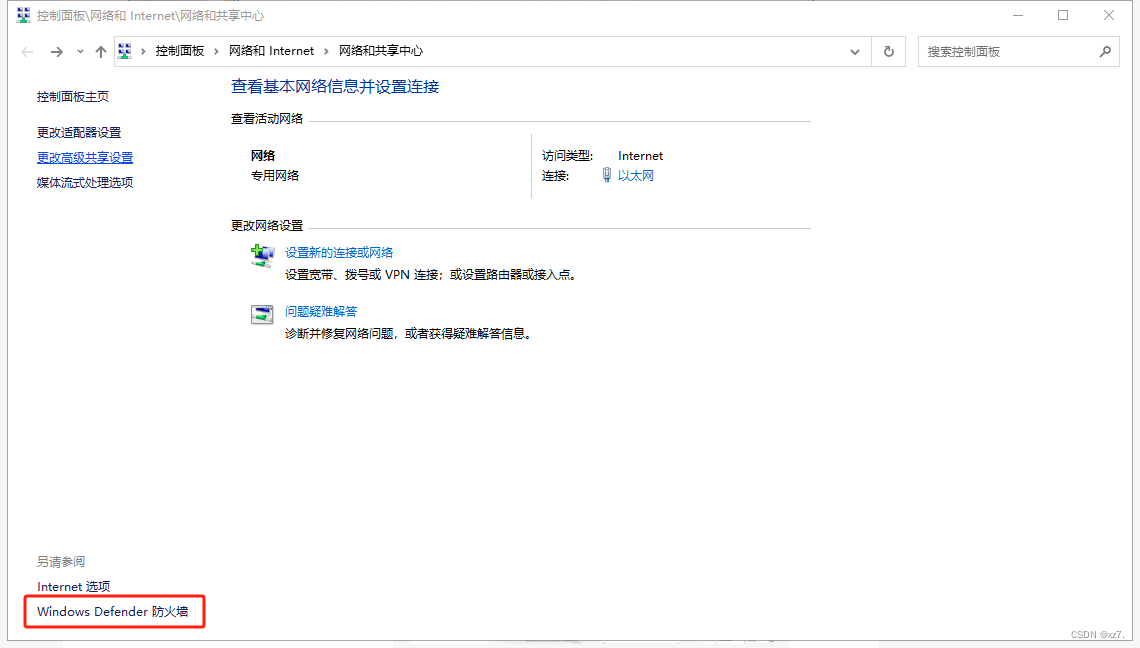The height and width of the screenshot is (648, 1140).
Task: Expand chevron after 控制面板 breadcrumb
Action: click(217, 51)
